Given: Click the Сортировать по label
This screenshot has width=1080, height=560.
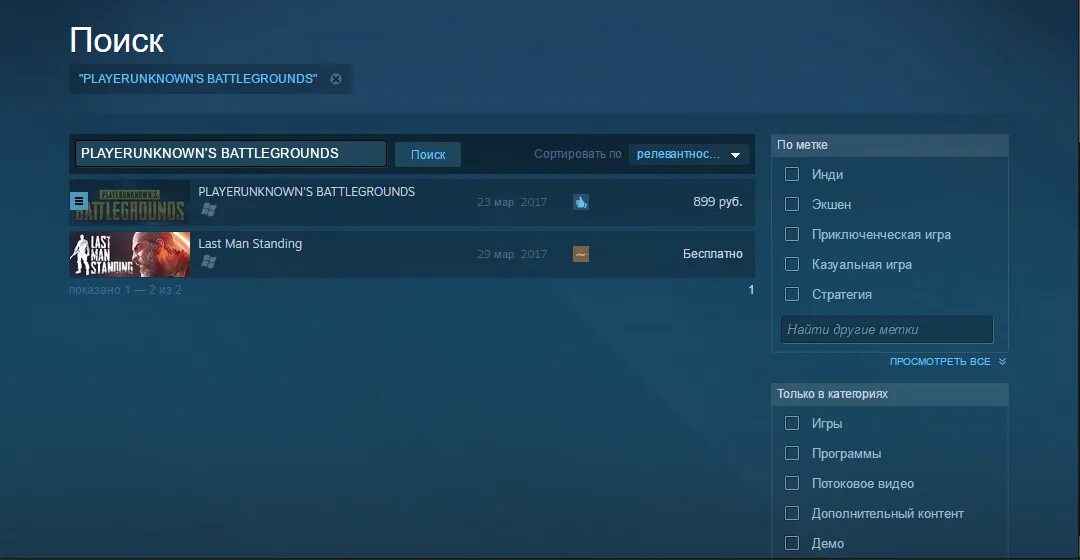Looking at the screenshot, I should point(577,154).
